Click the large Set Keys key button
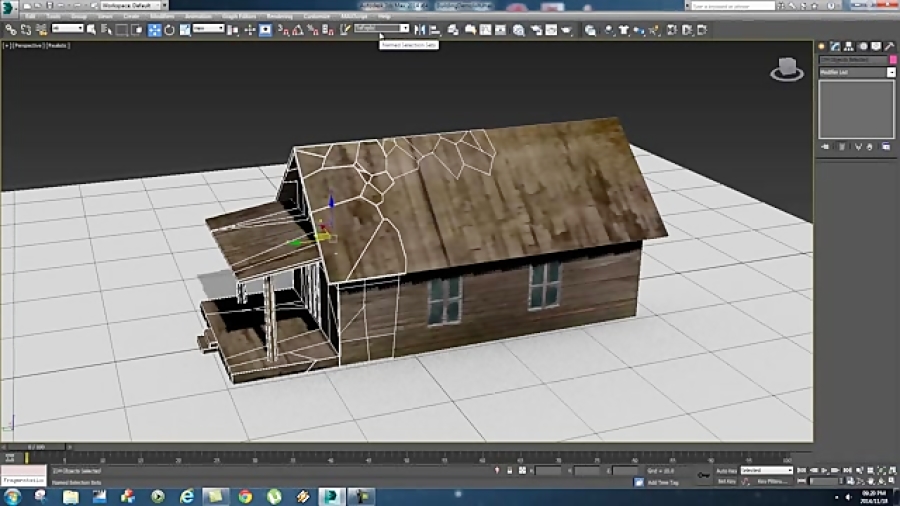The image size is (900, 506). tap(704, 475)
